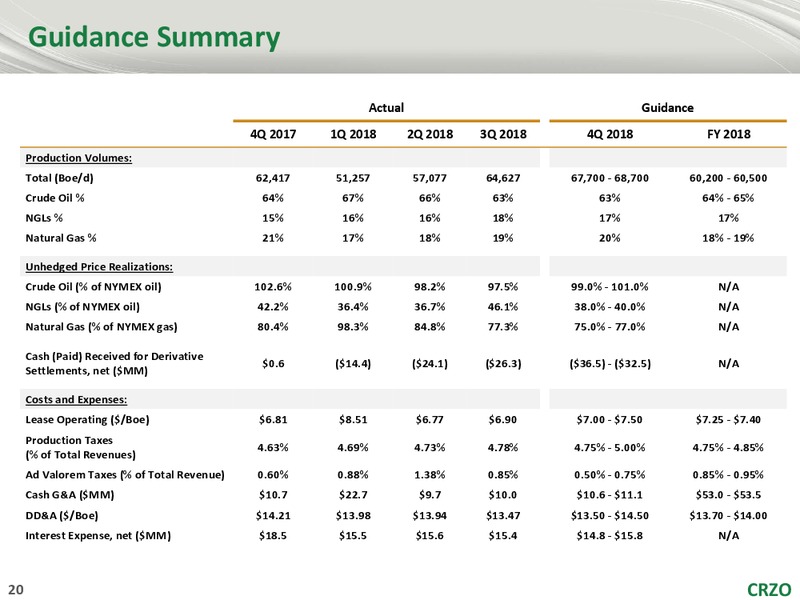Click the 99.0% - 101.0% guidance range
800x600 pixels.
tap(610, 287)
